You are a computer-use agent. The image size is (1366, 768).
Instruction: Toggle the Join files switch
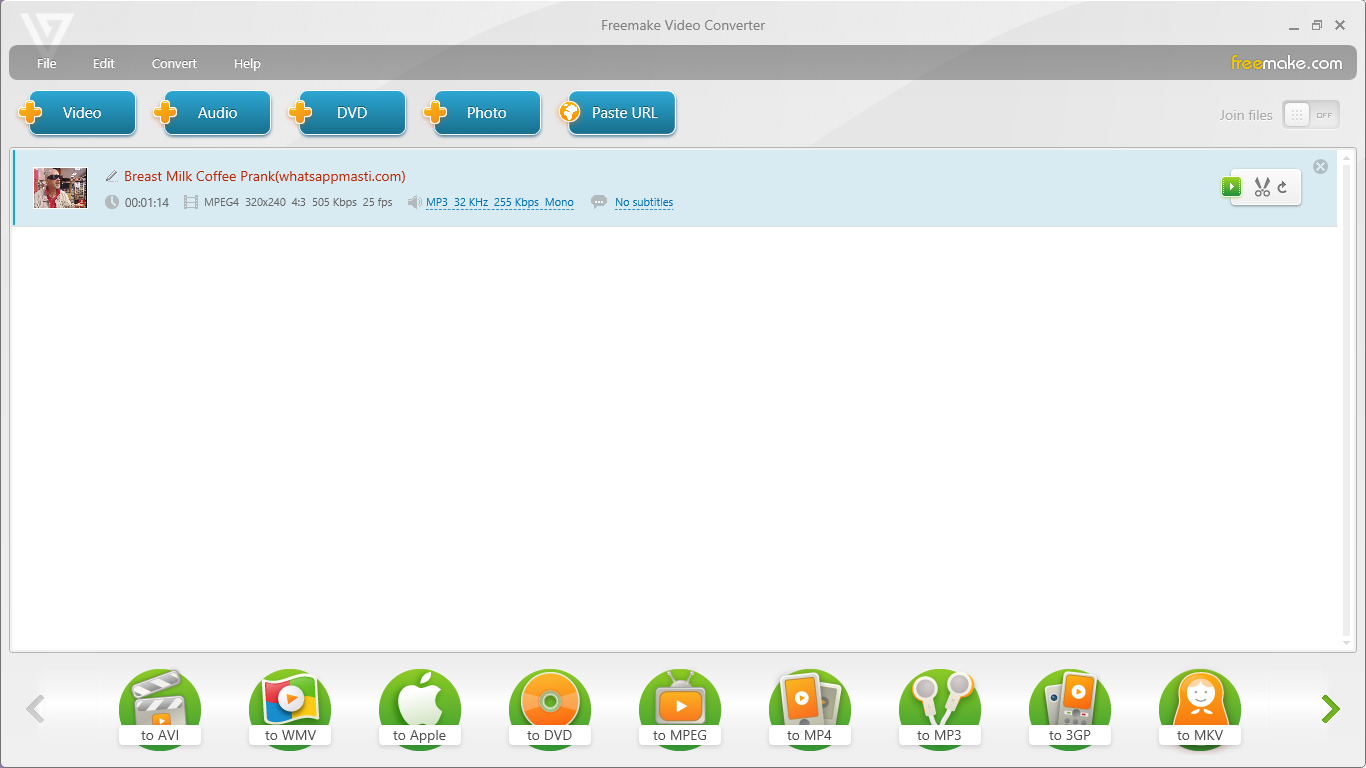point(1311,115)
